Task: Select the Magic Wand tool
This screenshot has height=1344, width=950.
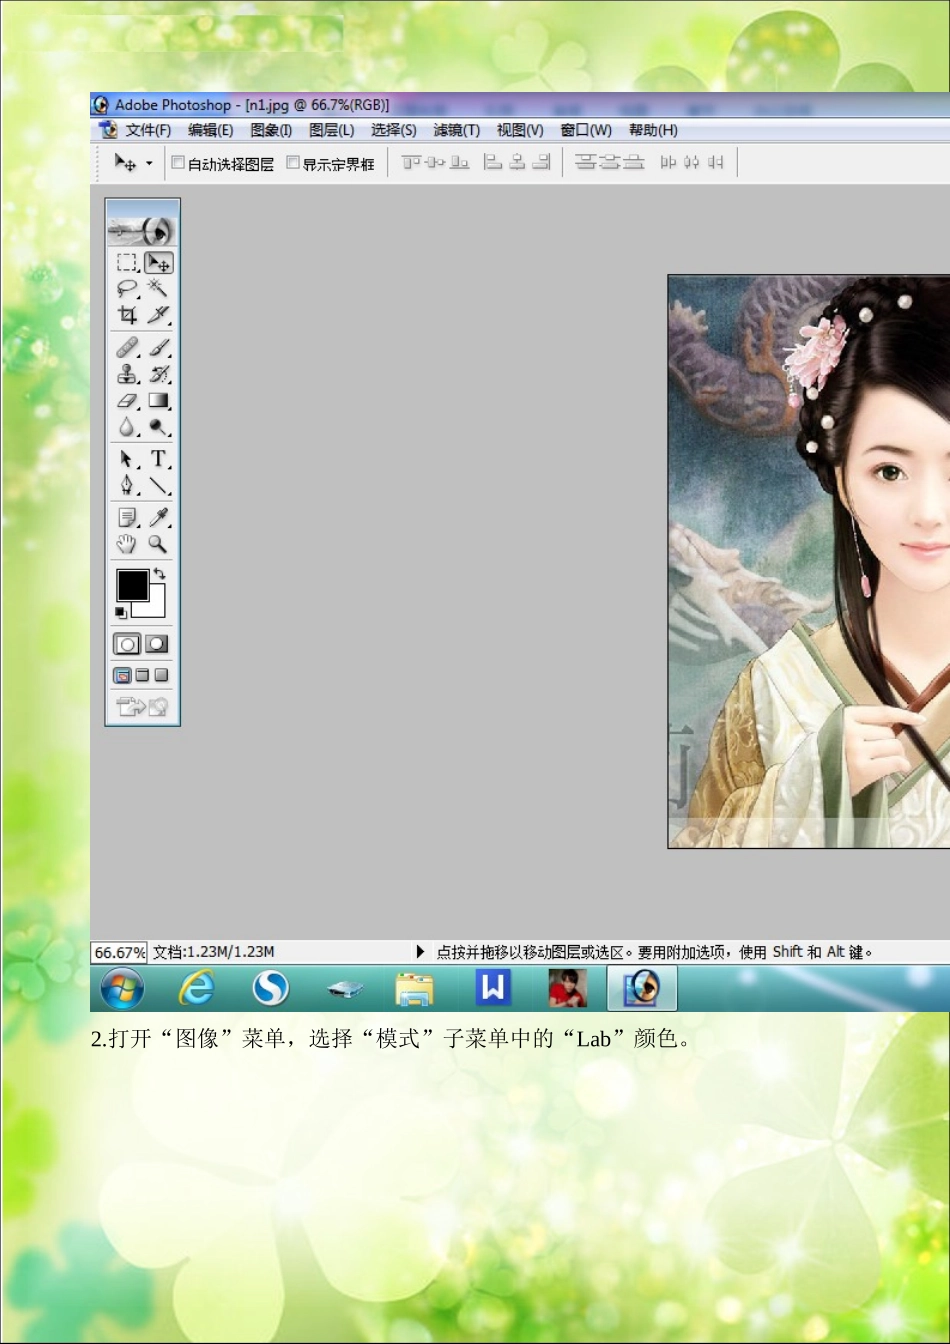Action: point(158,289)
